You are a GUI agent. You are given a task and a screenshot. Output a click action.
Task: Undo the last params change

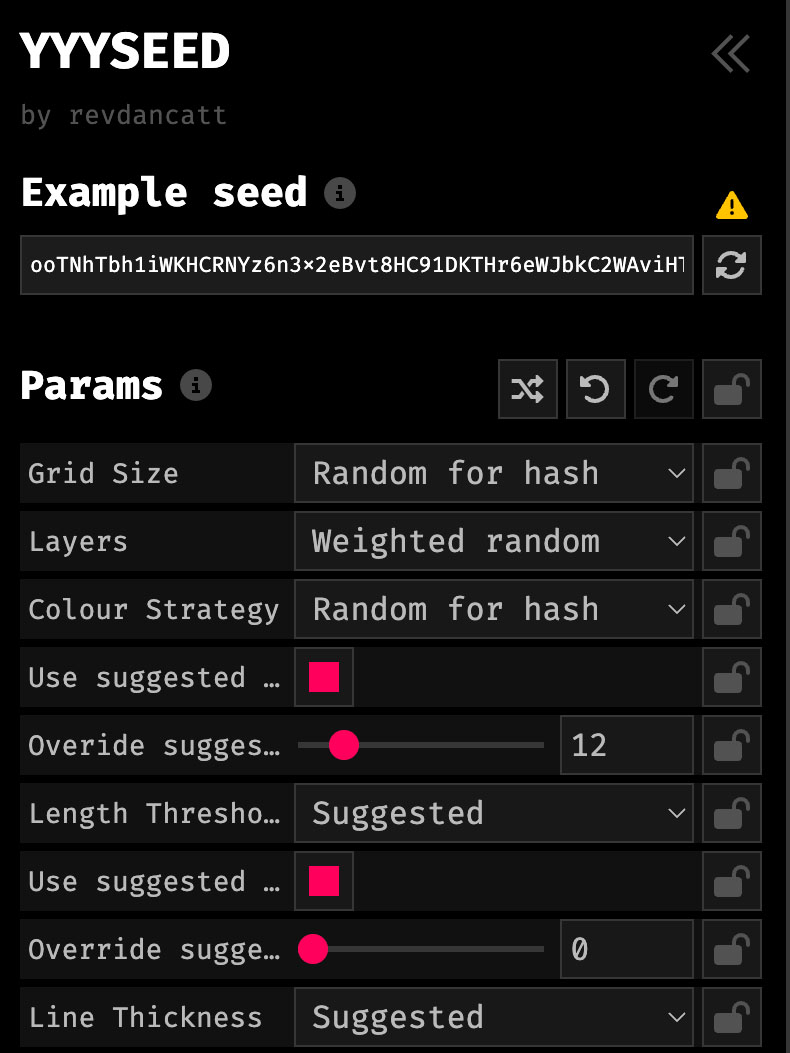click(596, 389)
